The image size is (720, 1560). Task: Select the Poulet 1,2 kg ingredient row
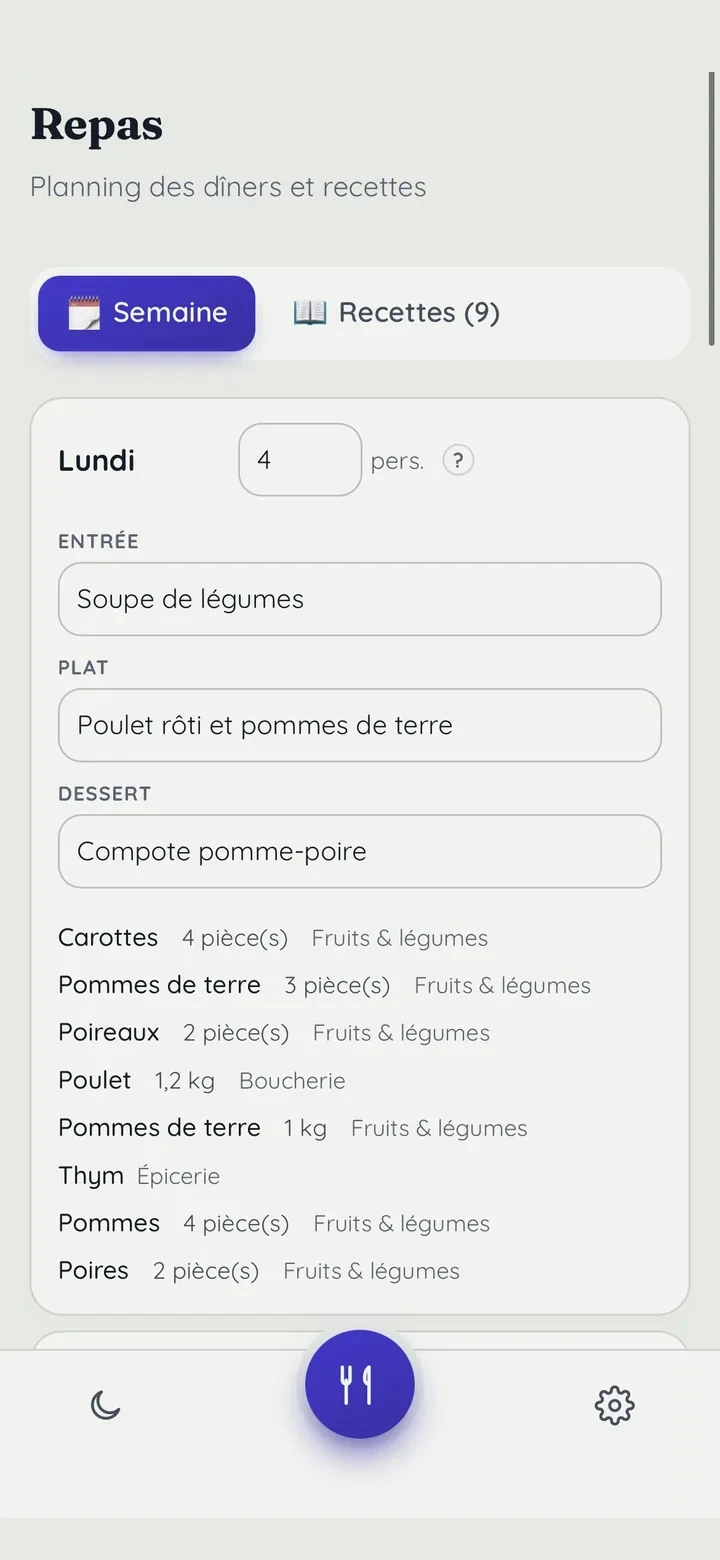click(x=202, y=1081)
